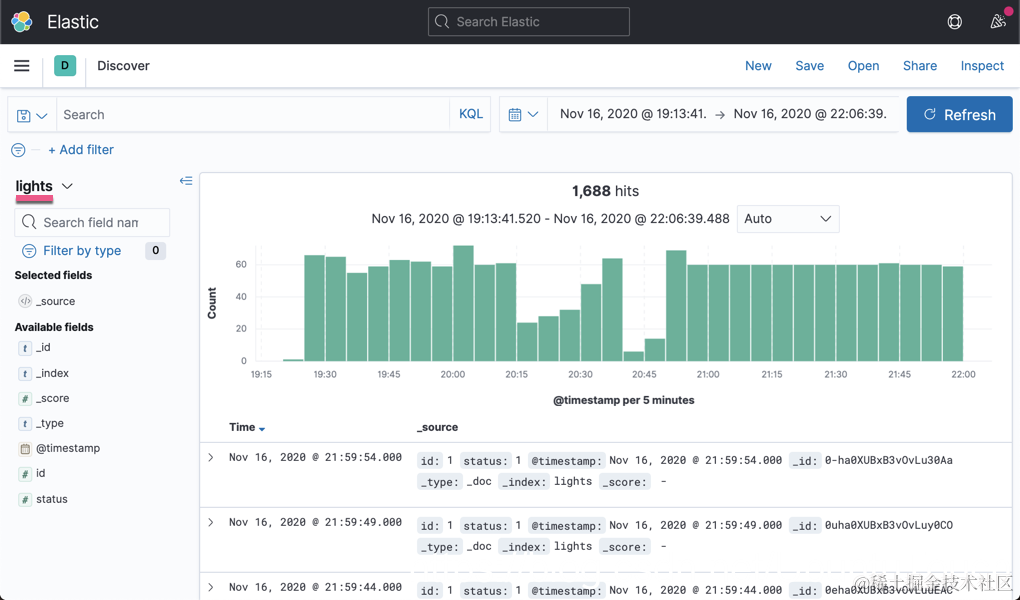Focus the Search Elastic box
The height and width of the screenshot is (600, 1020).
coord(529,21)
